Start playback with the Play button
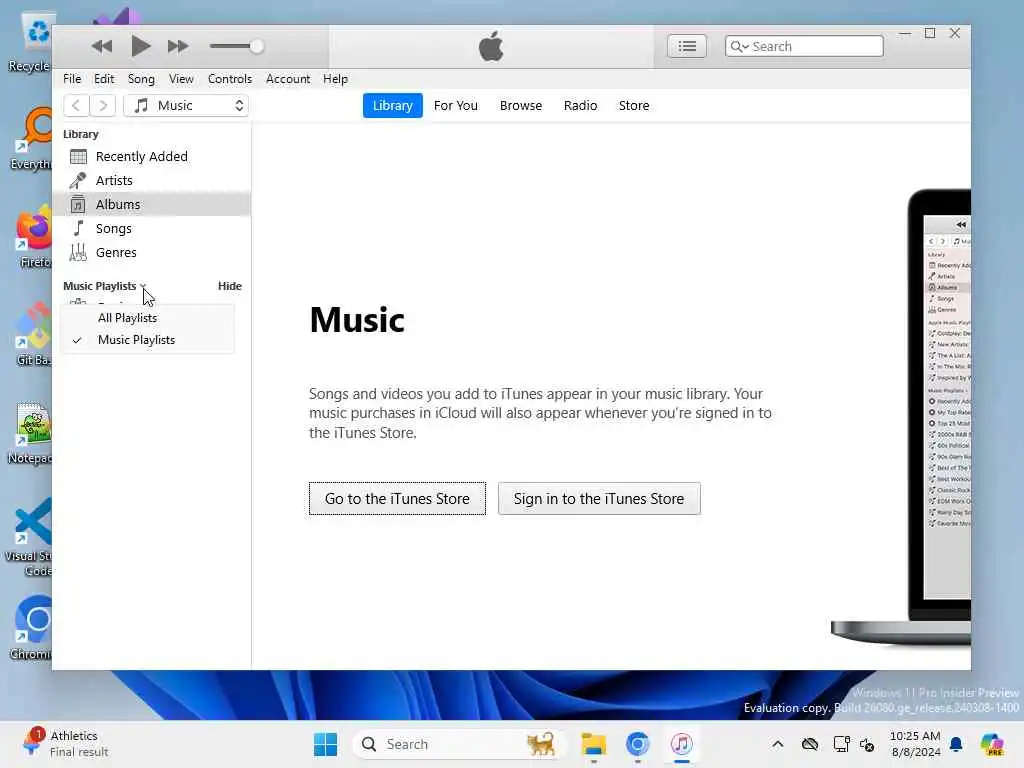The width and height of the screenshot is (1024, 768). point(140,46)
